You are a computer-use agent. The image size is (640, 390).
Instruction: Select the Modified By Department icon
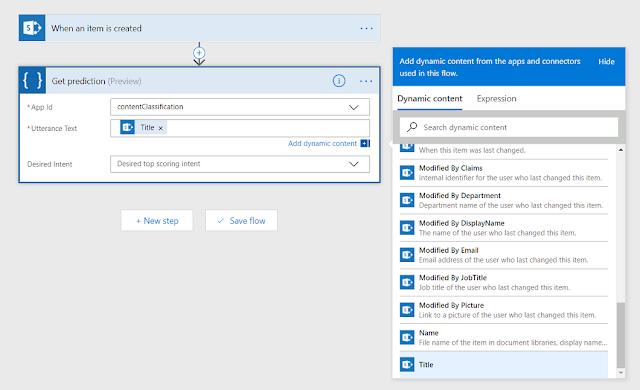[407, 200]
